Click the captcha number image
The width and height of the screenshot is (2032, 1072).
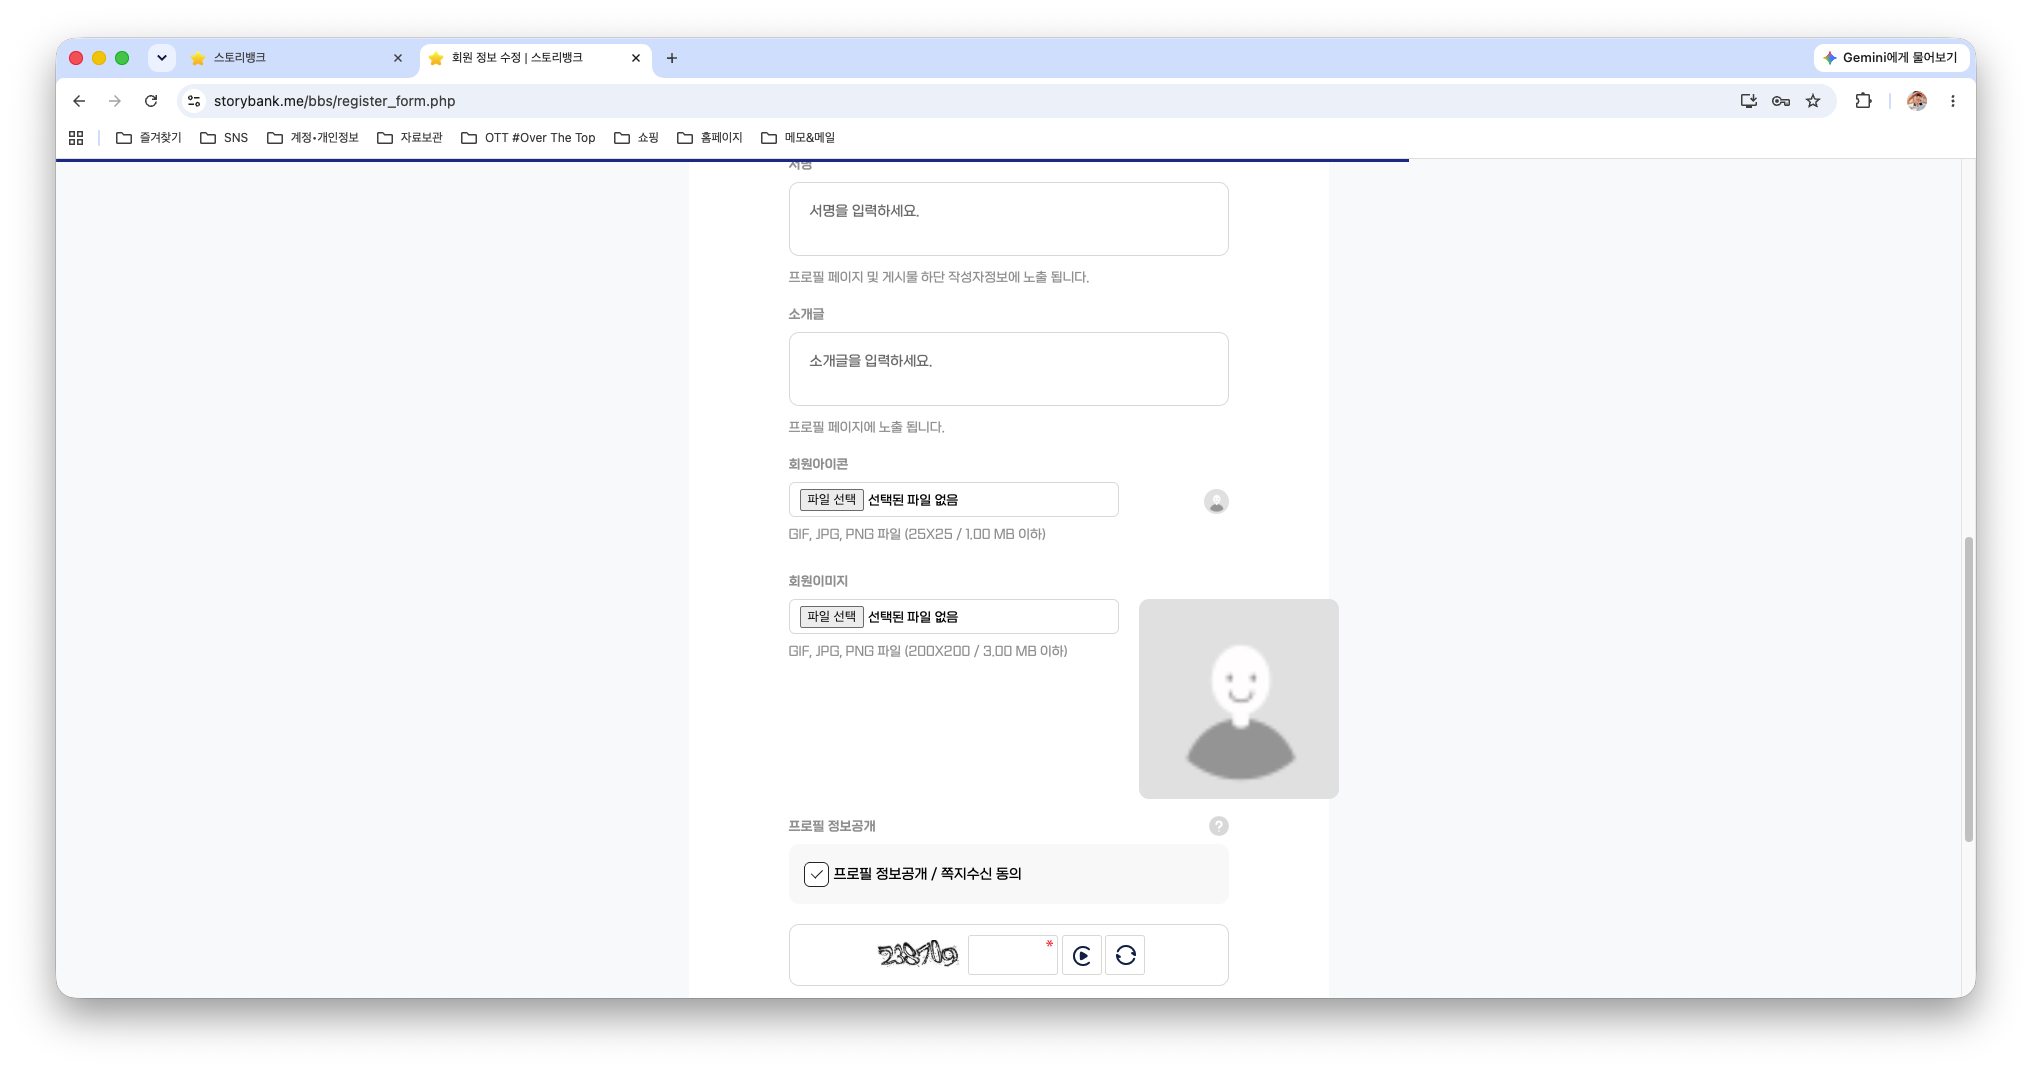tap(917, 955)
